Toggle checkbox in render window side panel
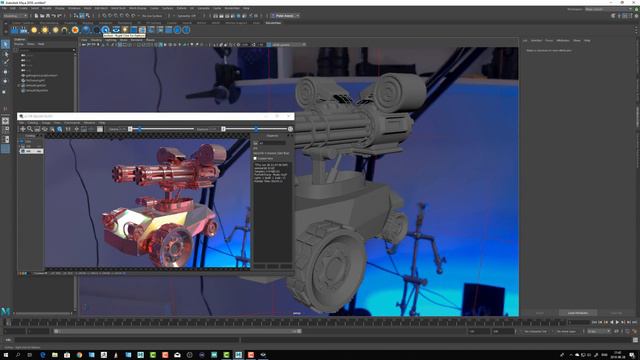This screenshot has height=360, width=640. pos(256,158)
